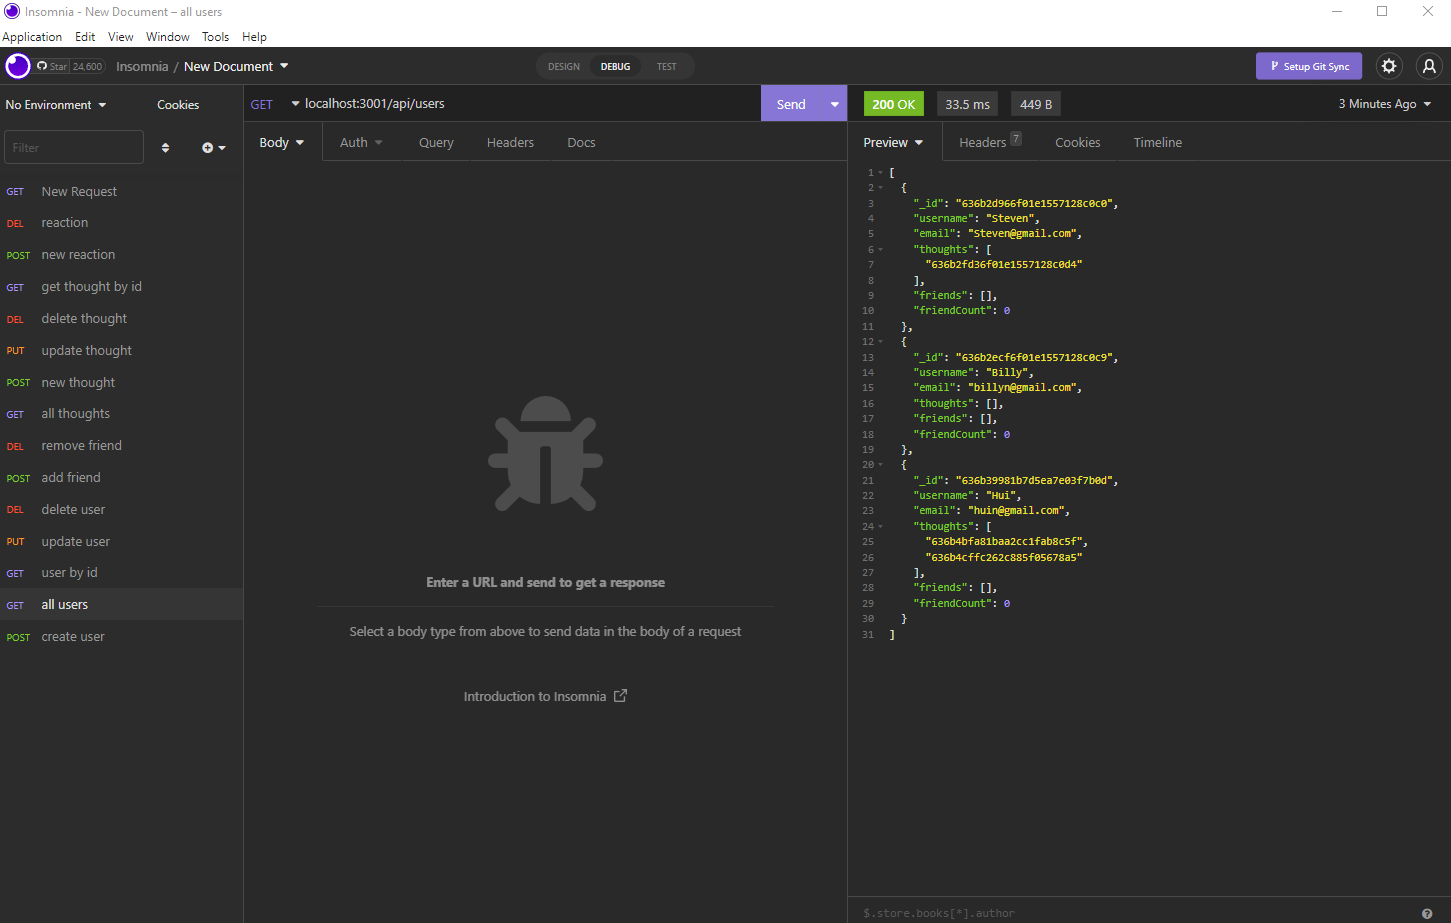Enable DEBUG mode
Viewport: 1451px width, 923px height.
click(x=615, y=66)
